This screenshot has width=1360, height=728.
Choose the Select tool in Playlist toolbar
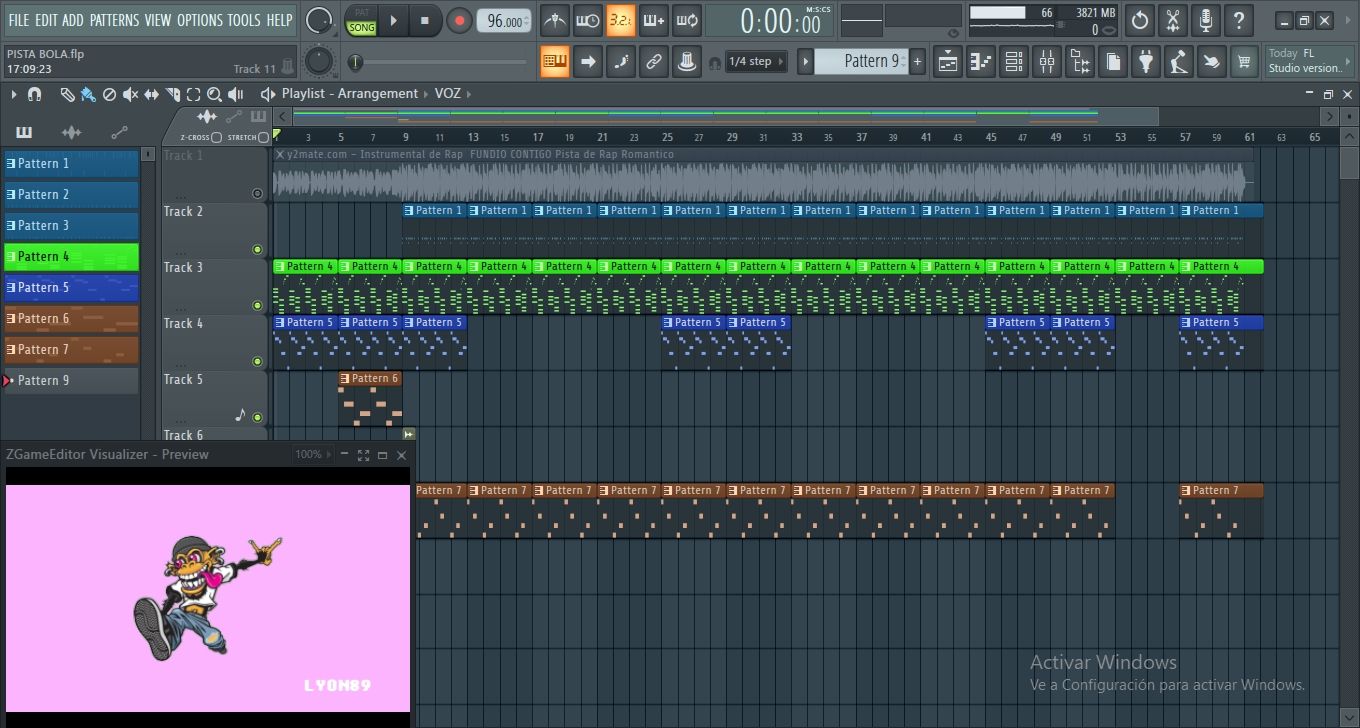click(194, 94)
